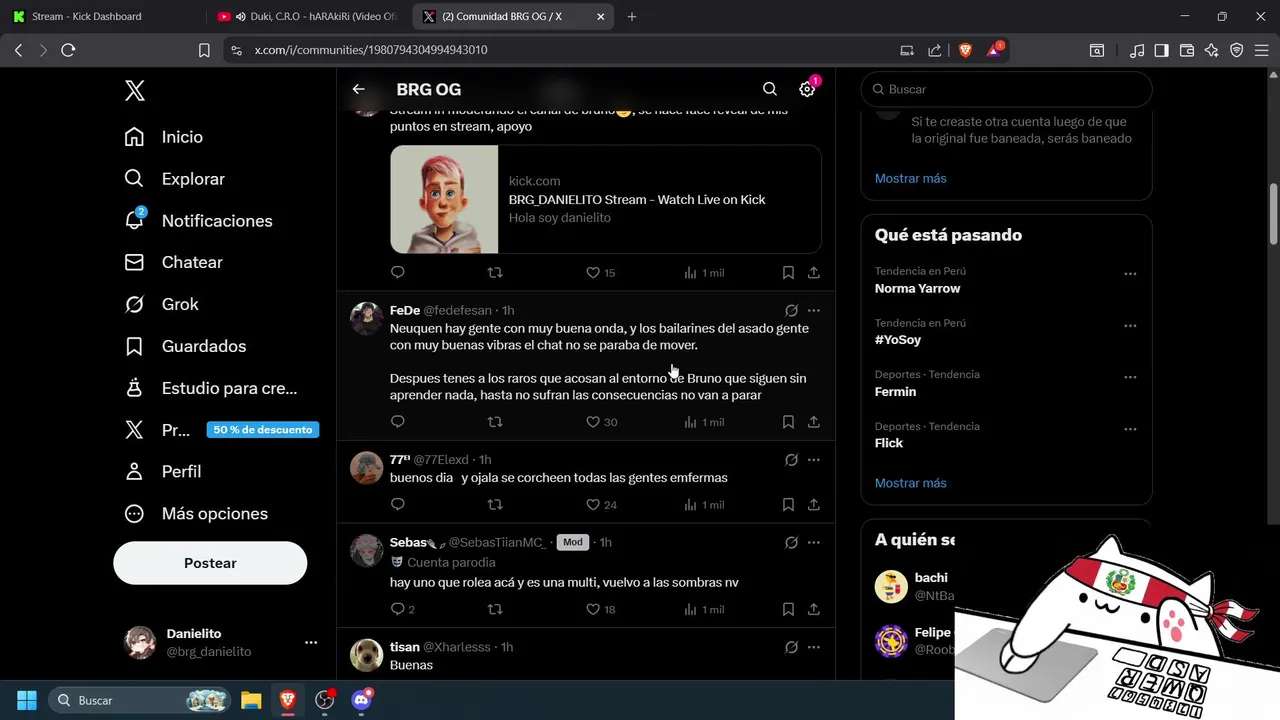This screenshot has height=720, width=1280.
Task: Open options for Norma Yarrow trend
Action: pos(1130,274)
